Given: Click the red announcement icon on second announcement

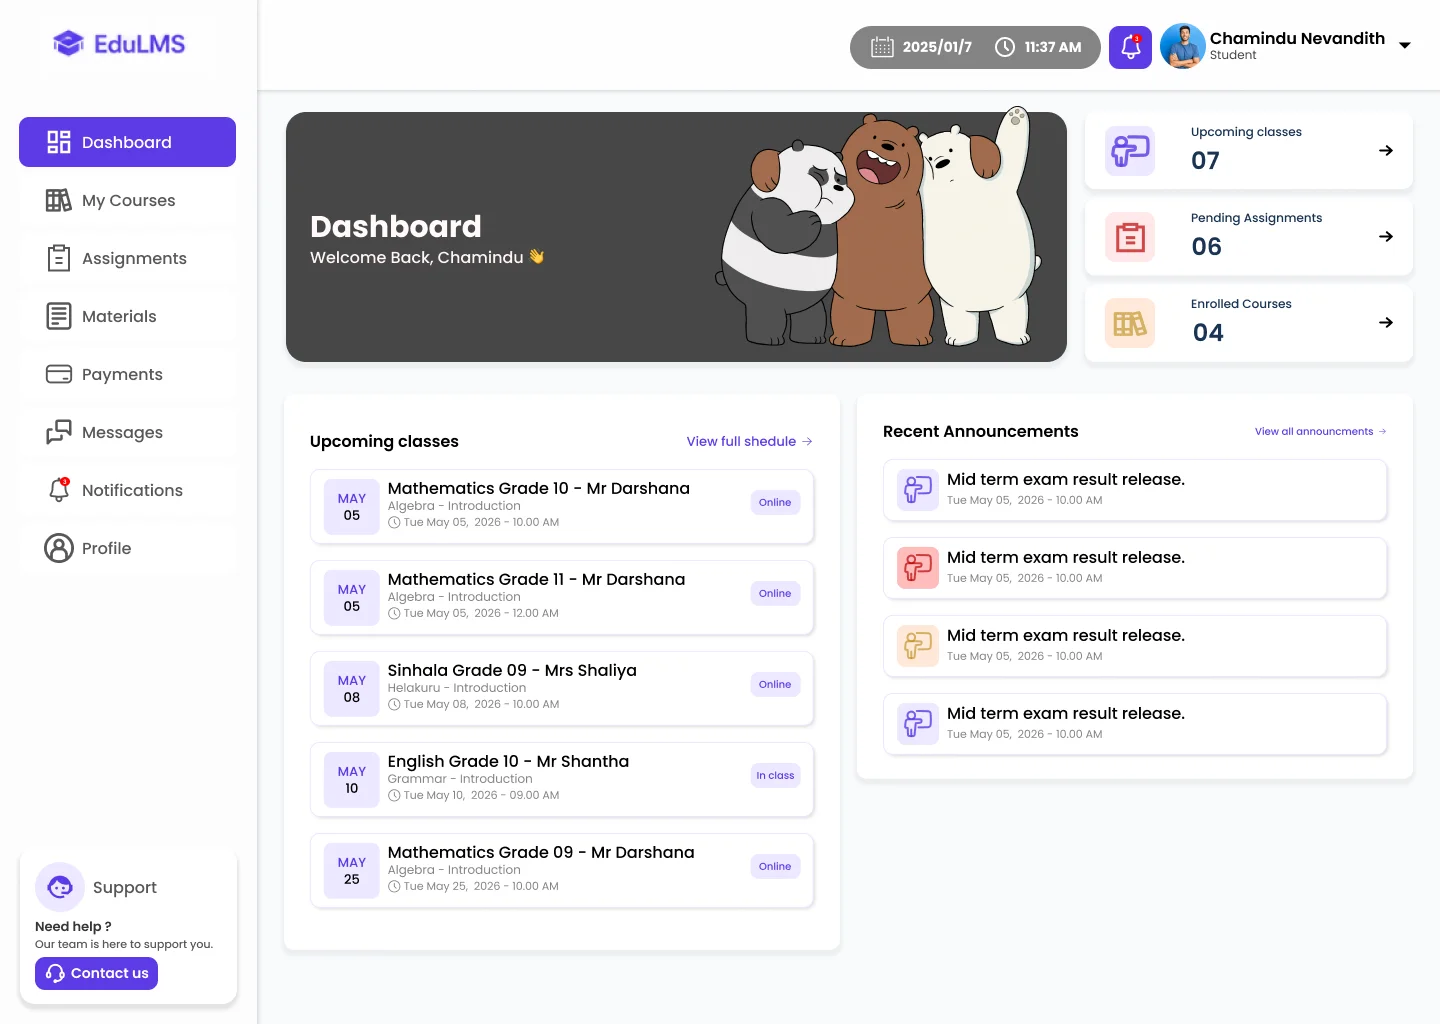Looking at the screenshot, I should coord(917,568).
